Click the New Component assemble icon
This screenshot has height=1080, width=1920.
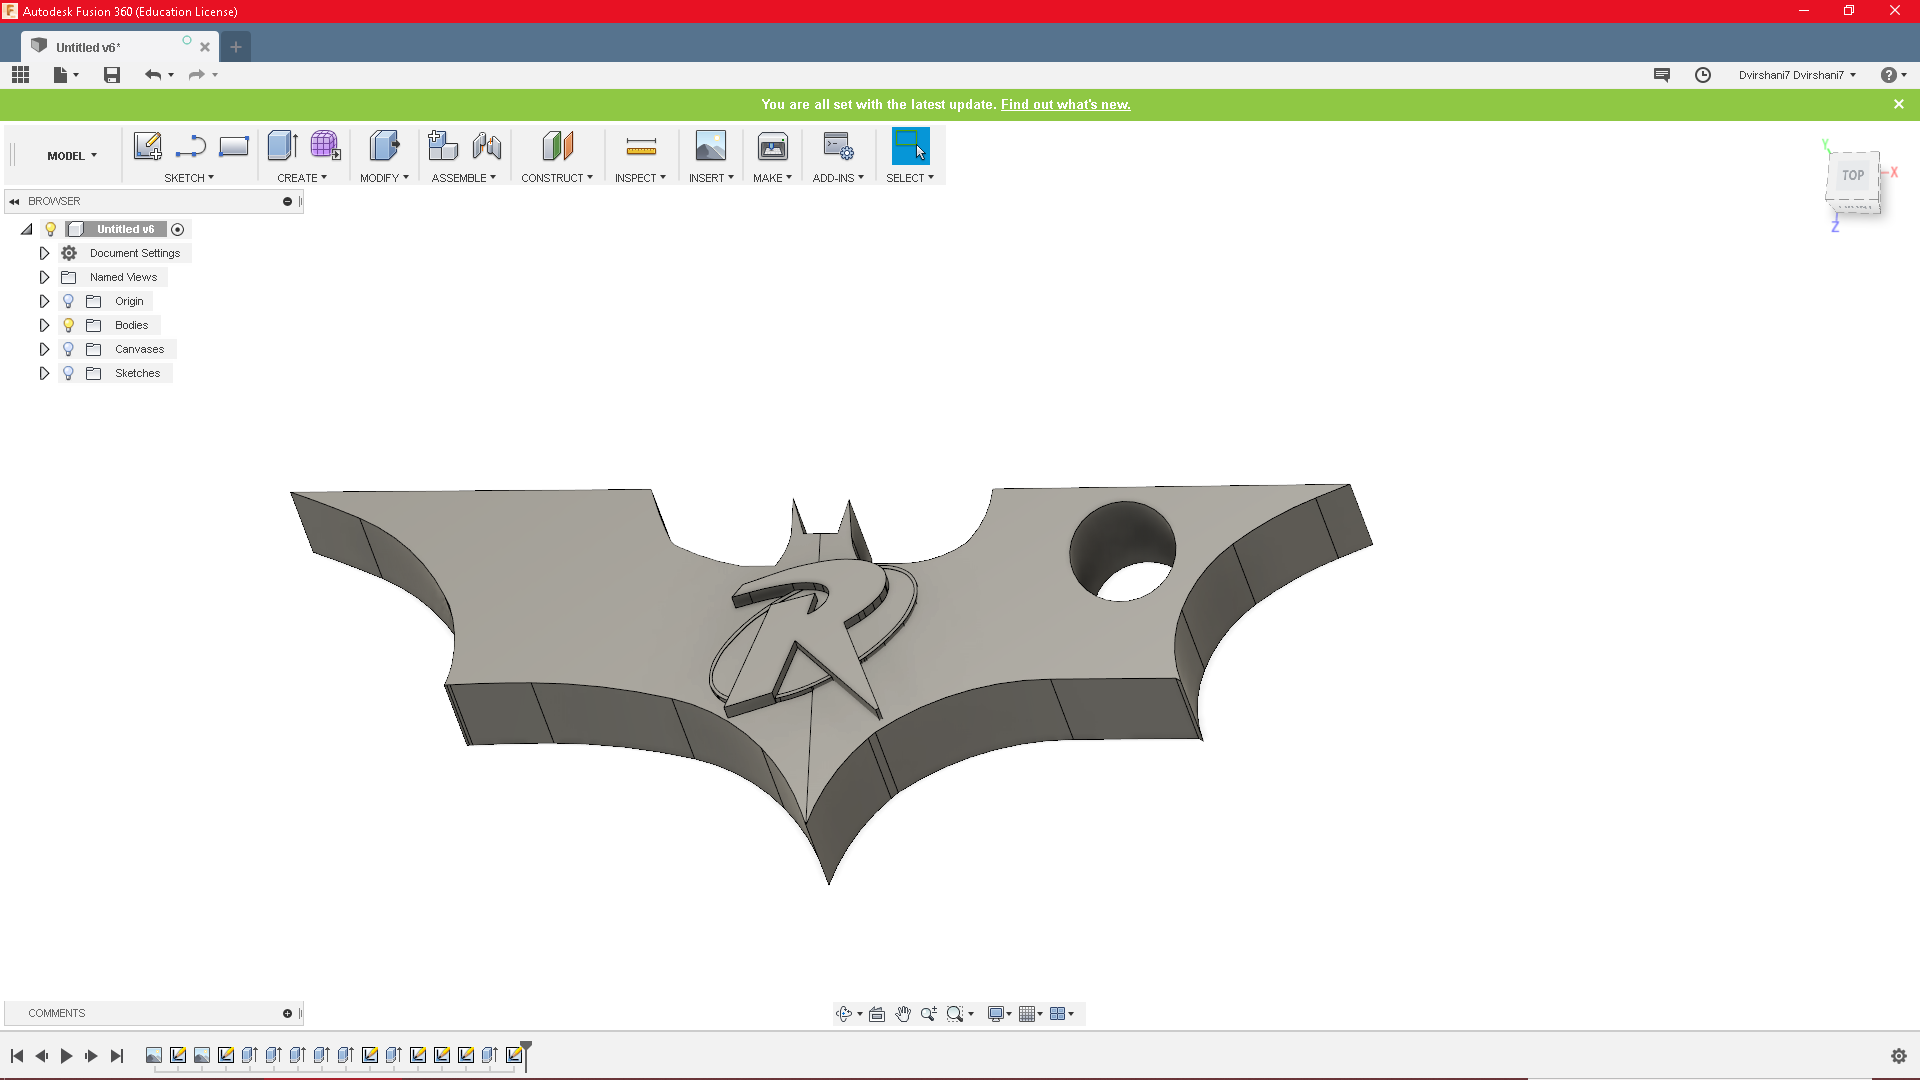tap(442, 146)
